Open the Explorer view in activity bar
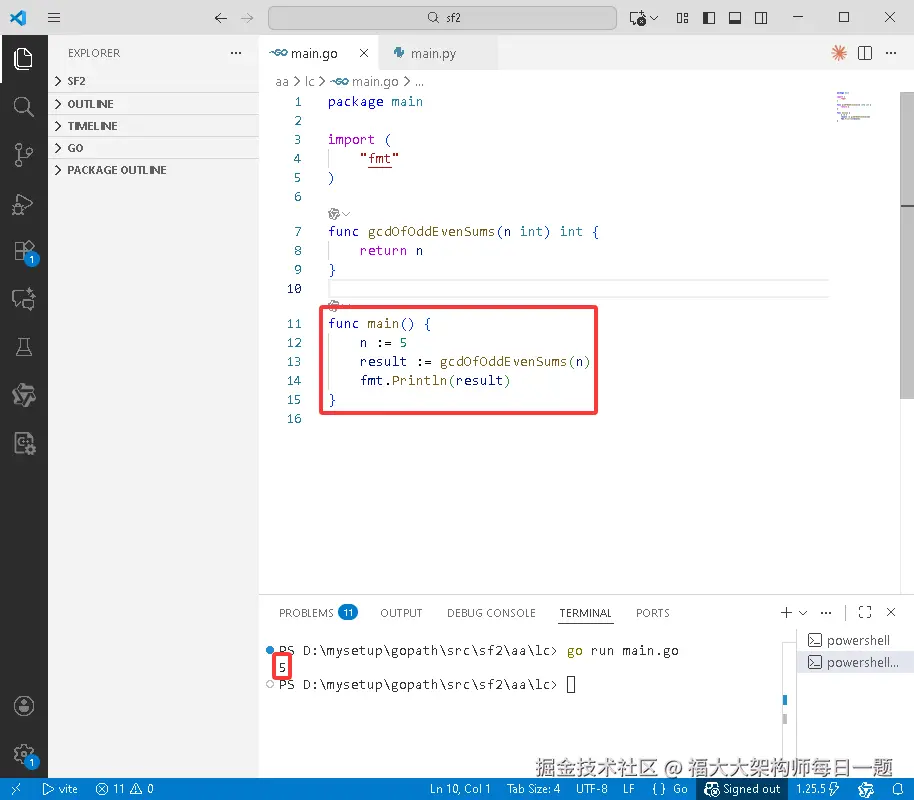 [x=23, y=59]
